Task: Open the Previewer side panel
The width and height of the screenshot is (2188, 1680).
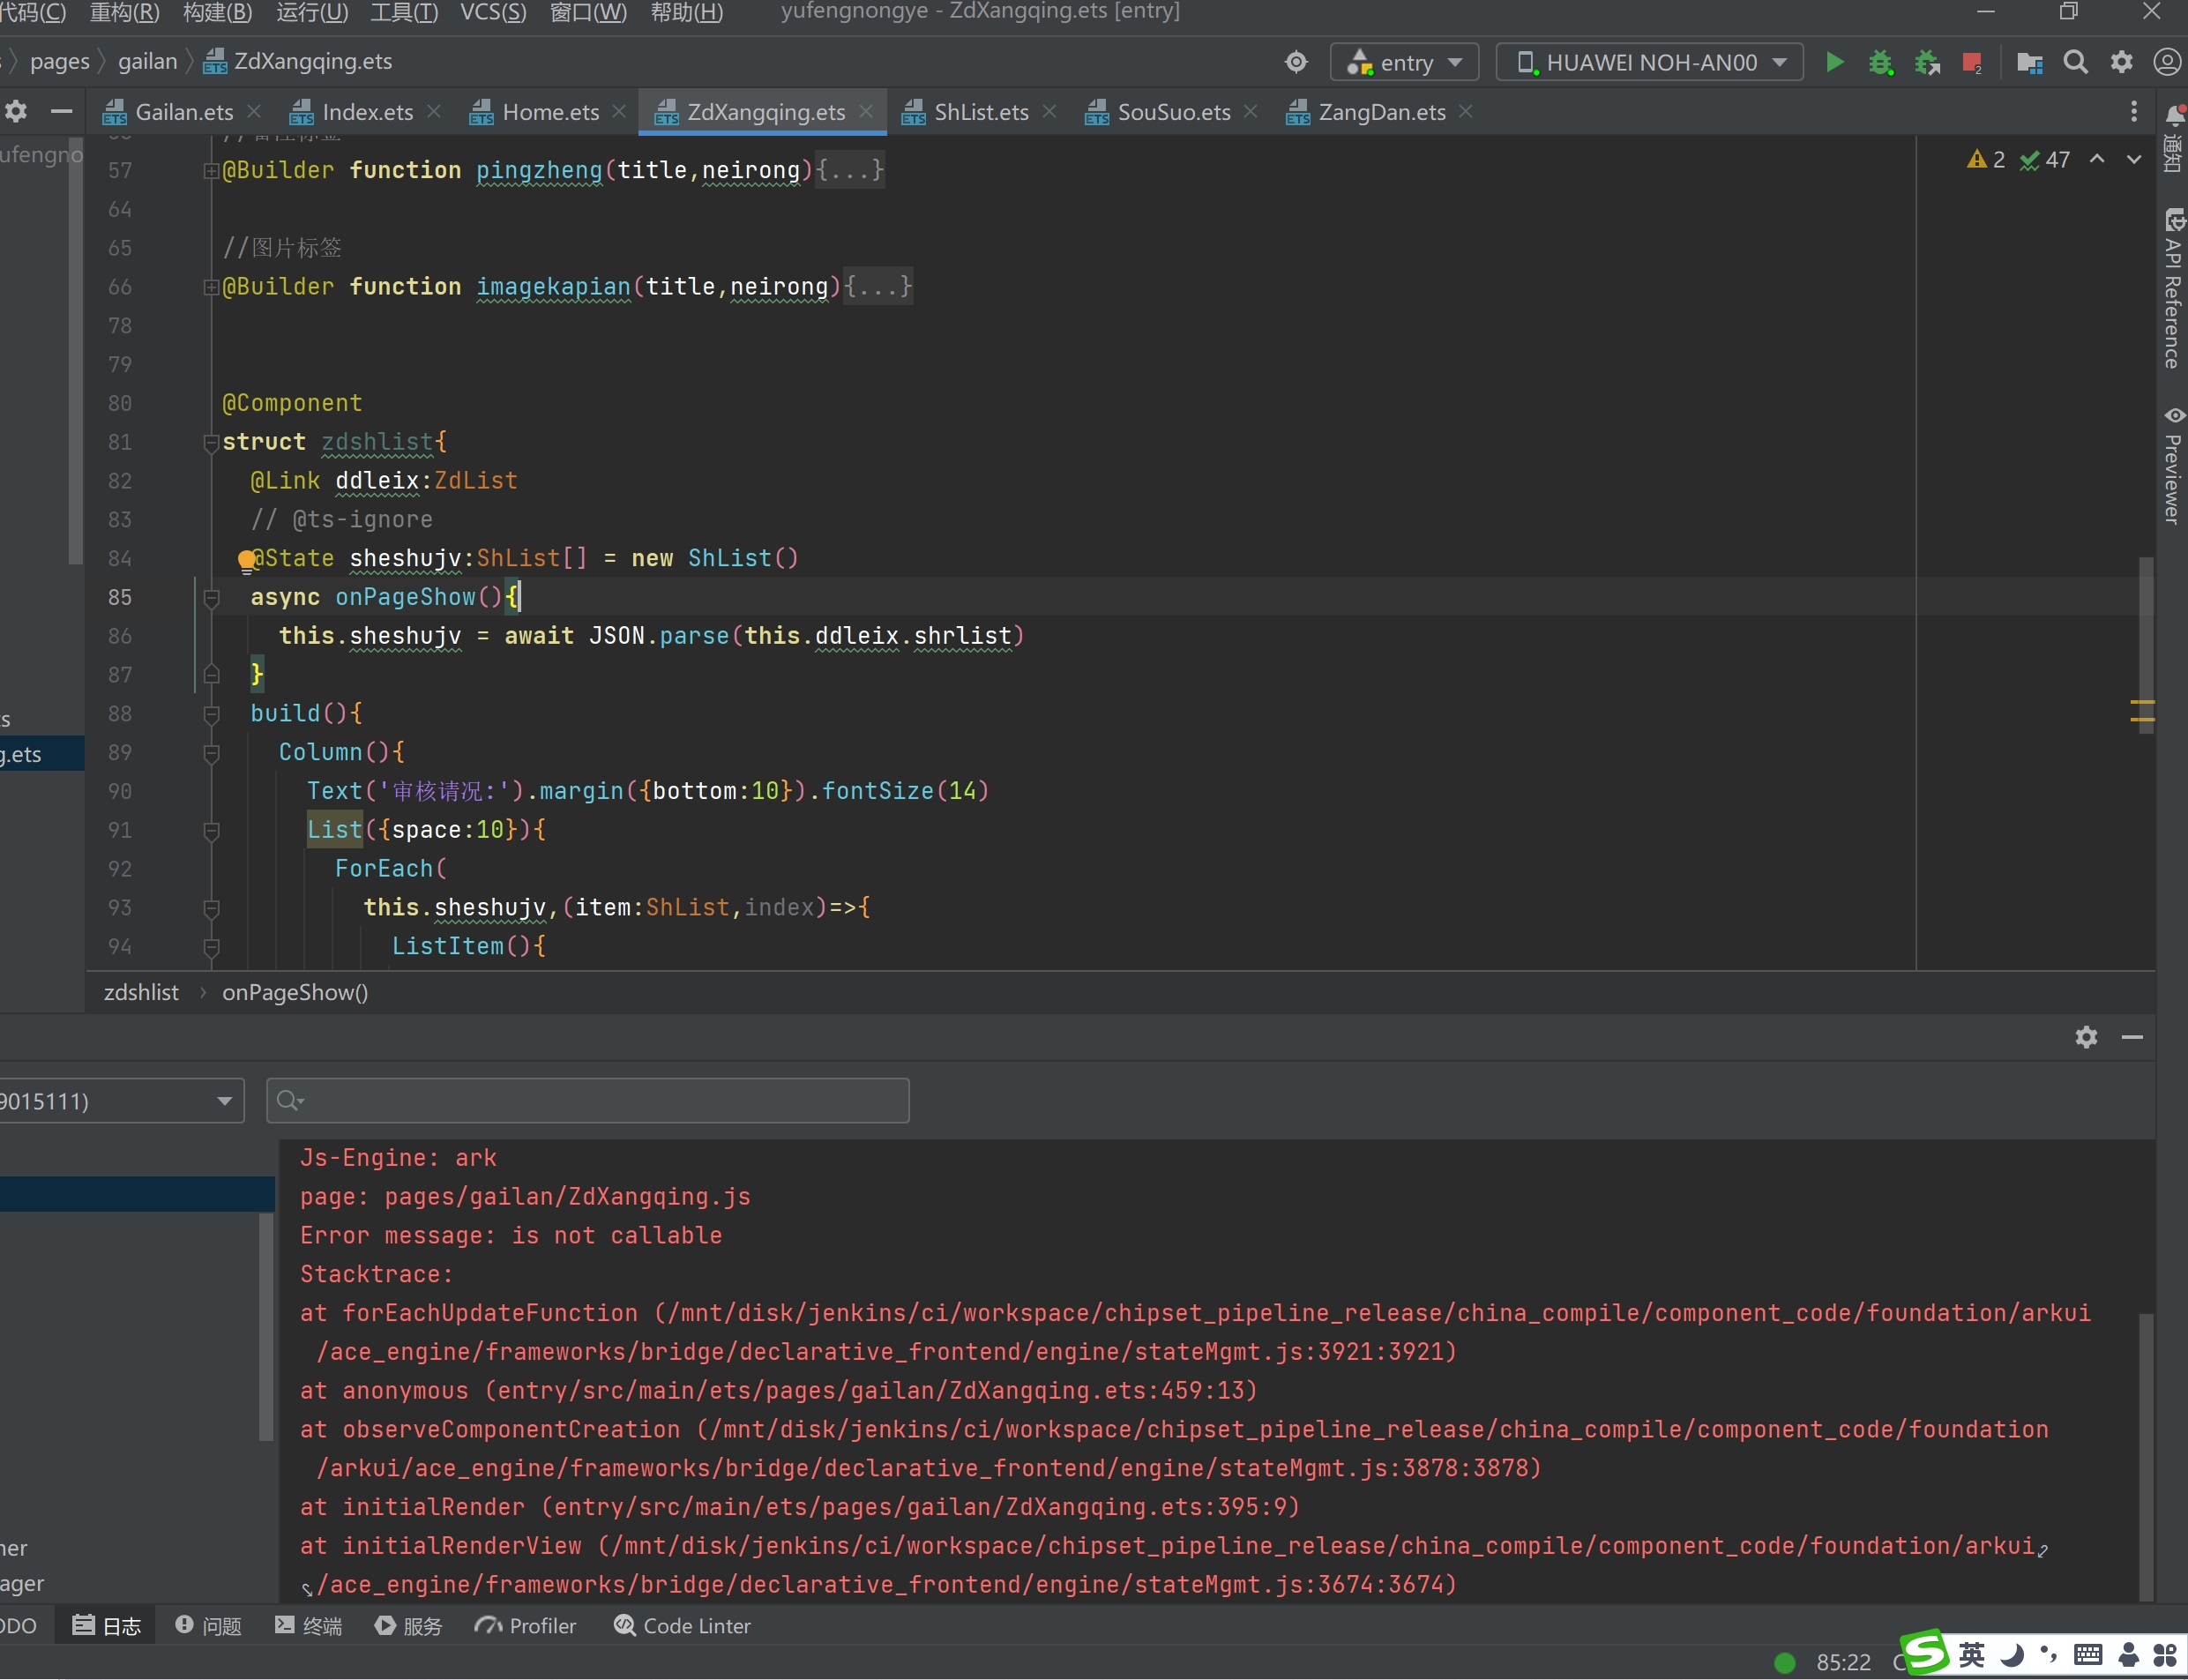Action: [x=2173, y=465]
